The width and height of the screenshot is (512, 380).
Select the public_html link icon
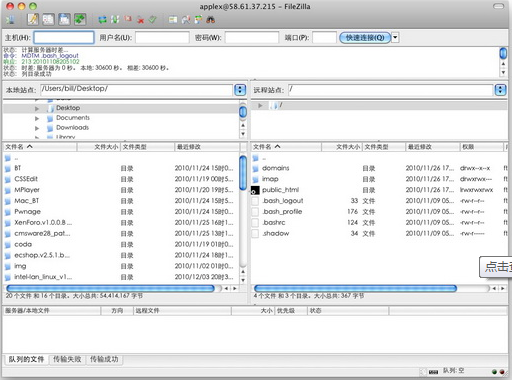pyautogui.click(x=255, y=190)
